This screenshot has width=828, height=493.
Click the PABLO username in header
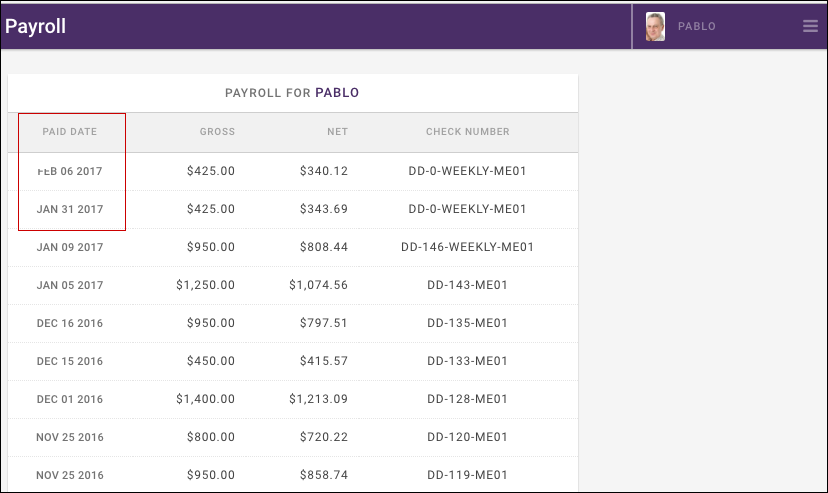point(697,27)
